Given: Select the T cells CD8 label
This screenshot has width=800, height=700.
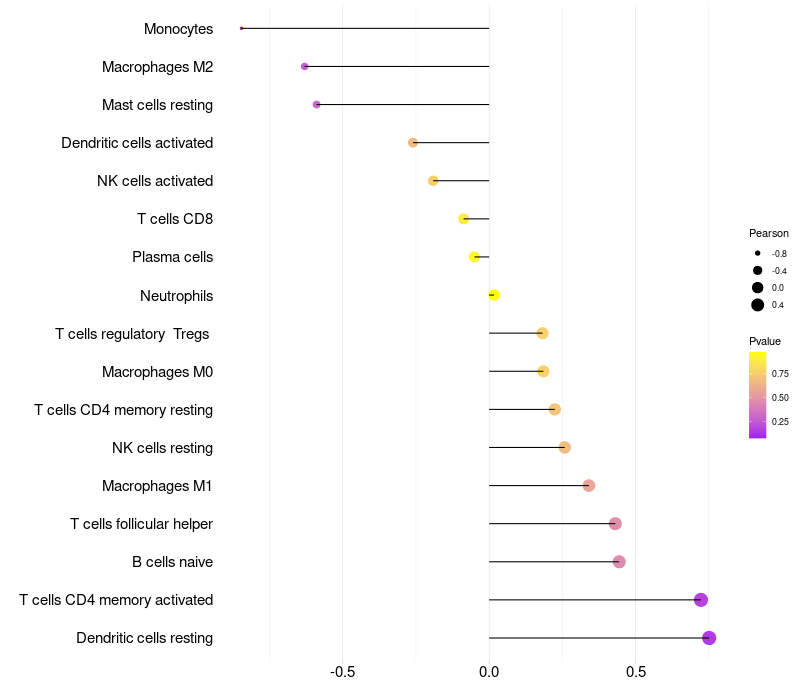Looking at the screenshot, I should click(x=175, y=219).
